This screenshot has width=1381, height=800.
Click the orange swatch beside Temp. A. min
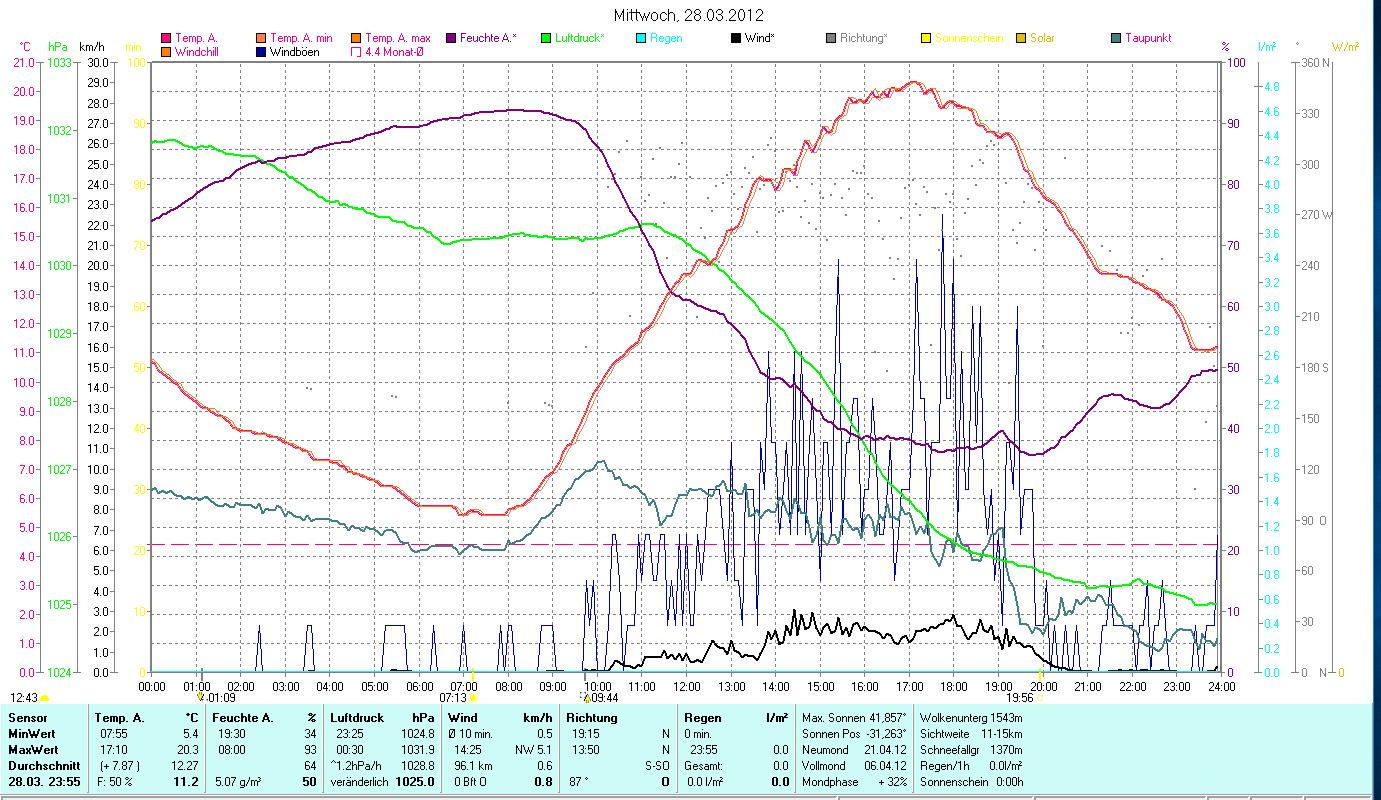pos(262,39)
